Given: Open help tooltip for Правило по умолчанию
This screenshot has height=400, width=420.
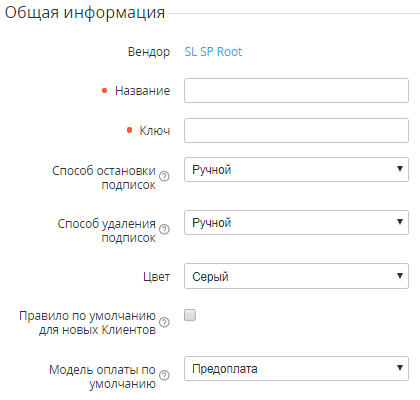Looking at the screenshot, I should (164, 322).
